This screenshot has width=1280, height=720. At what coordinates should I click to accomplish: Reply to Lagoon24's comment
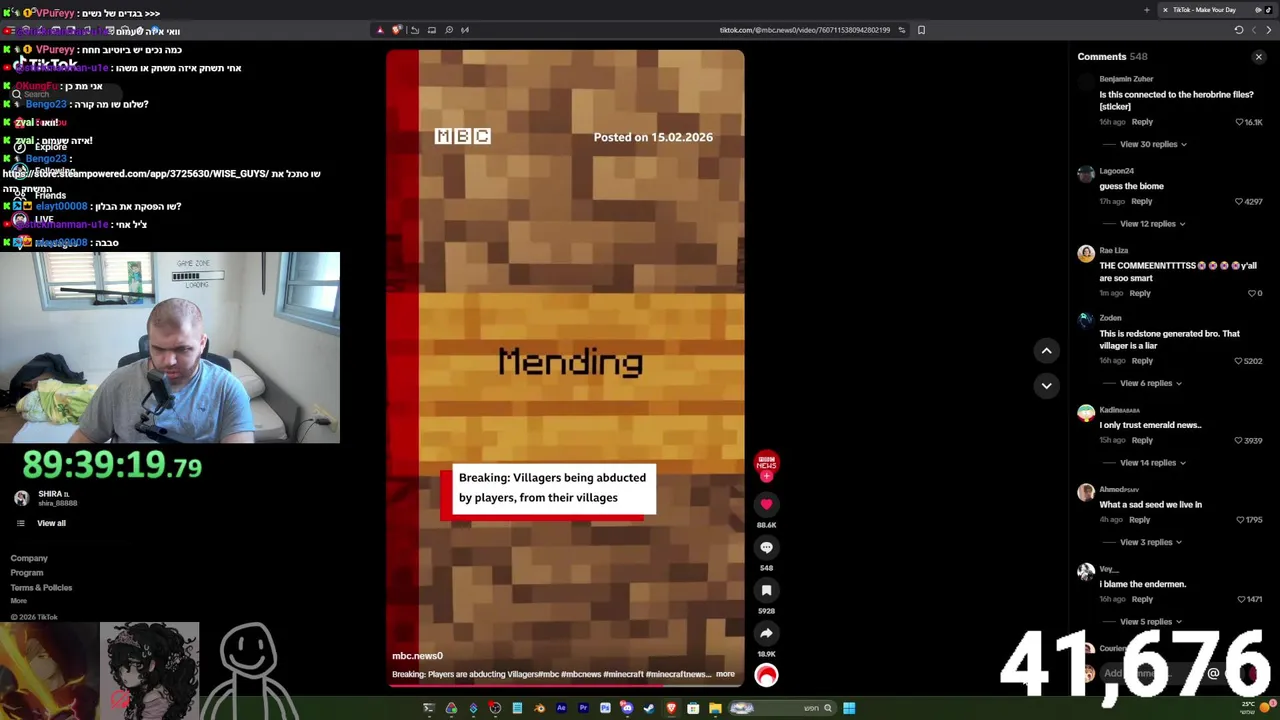[1142, 202]
